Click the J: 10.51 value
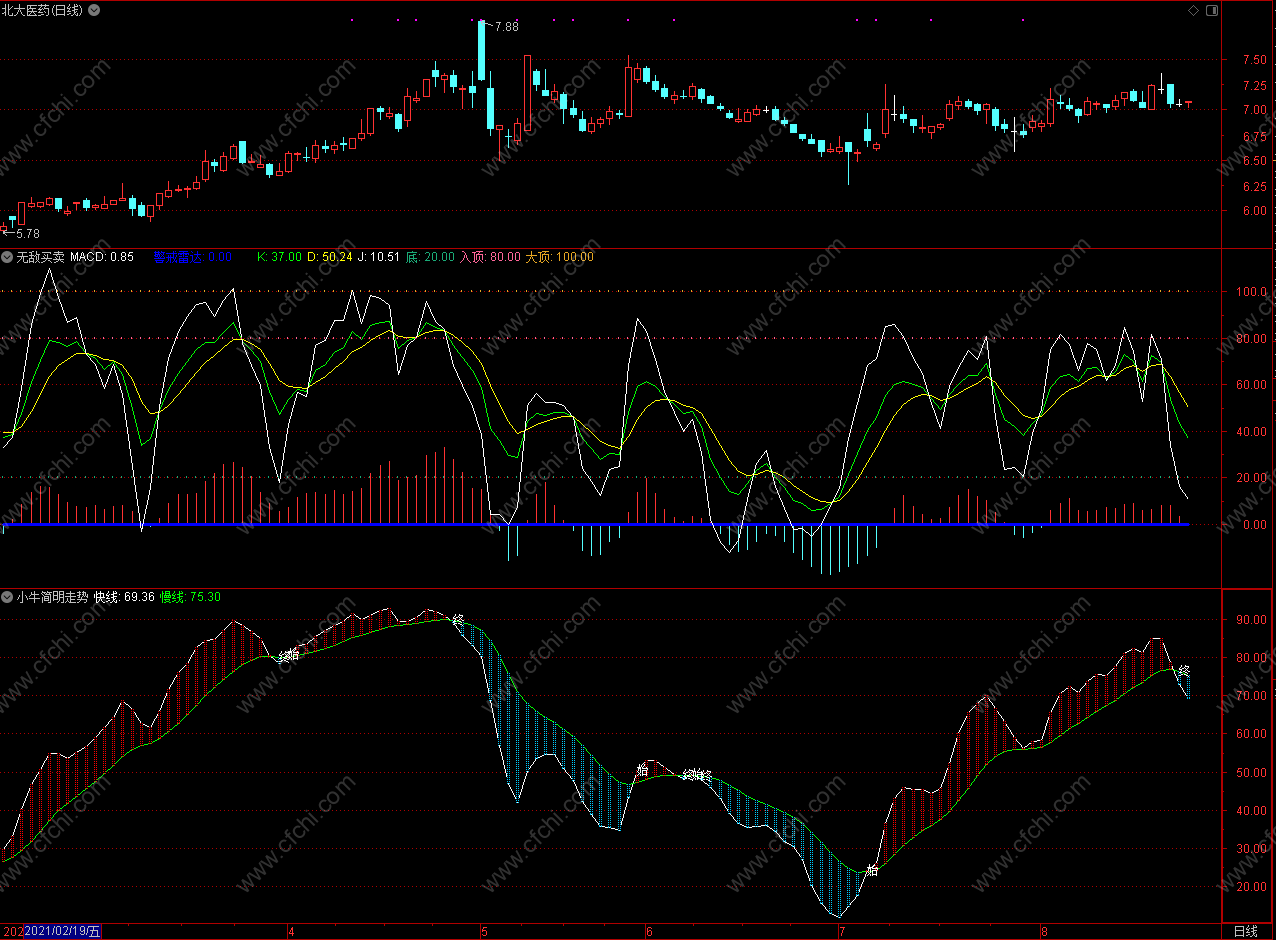Screen dimensions: 1276x940 (380, 257)
